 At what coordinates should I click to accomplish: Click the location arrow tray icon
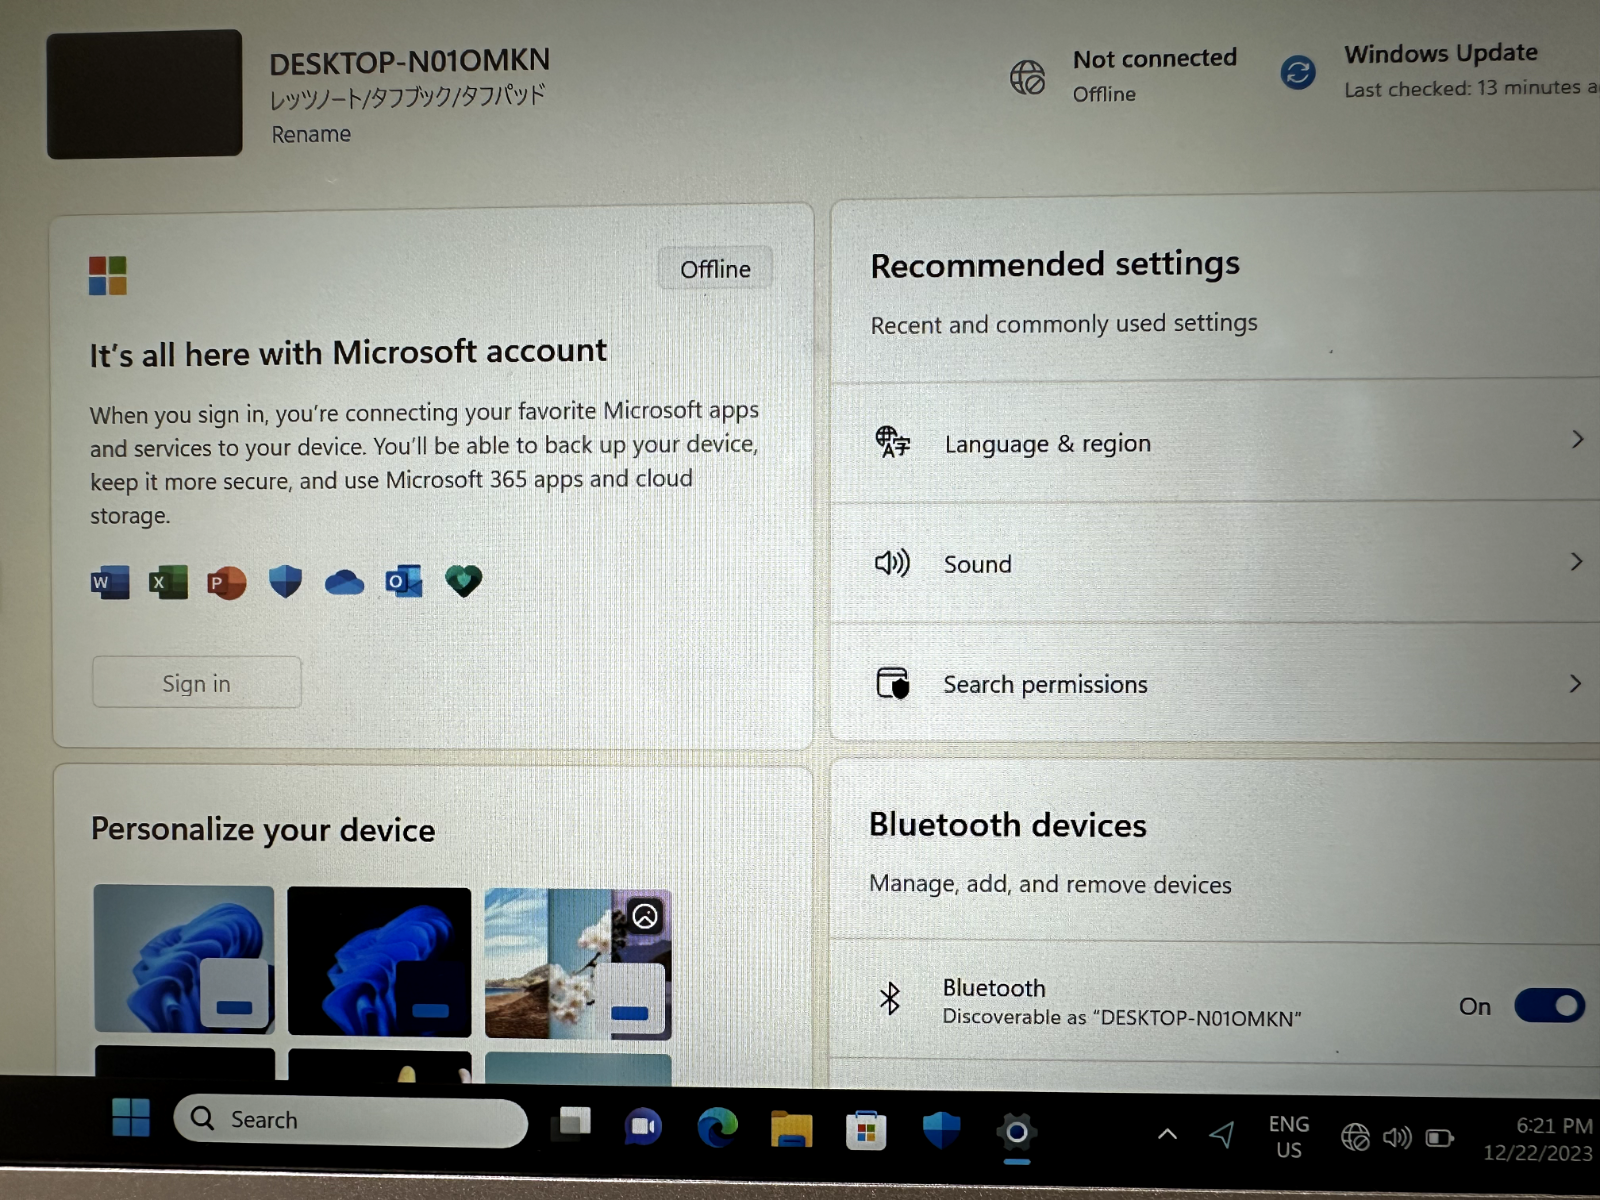(x=1222, y=1134)
